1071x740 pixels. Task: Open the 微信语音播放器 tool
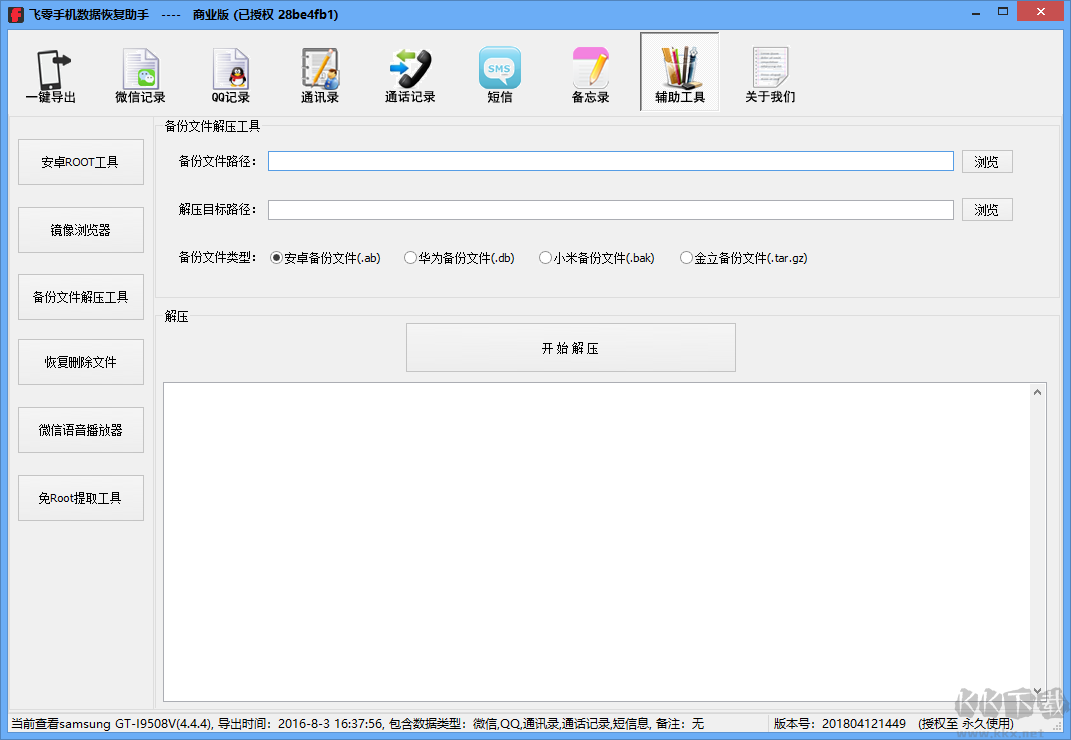tap(80, 429)
